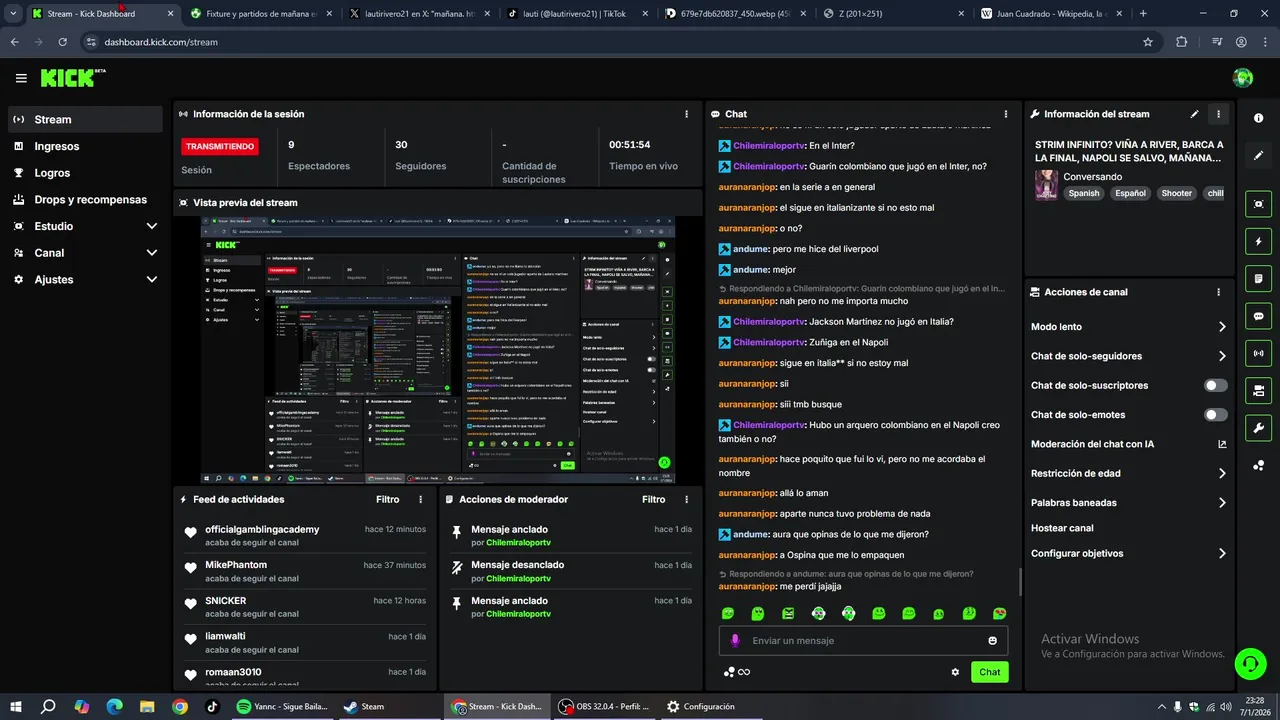Viewport: 1280px width, 720px height.
Task: Open the Chat panel options menu
Action: tap(1005, 114)
